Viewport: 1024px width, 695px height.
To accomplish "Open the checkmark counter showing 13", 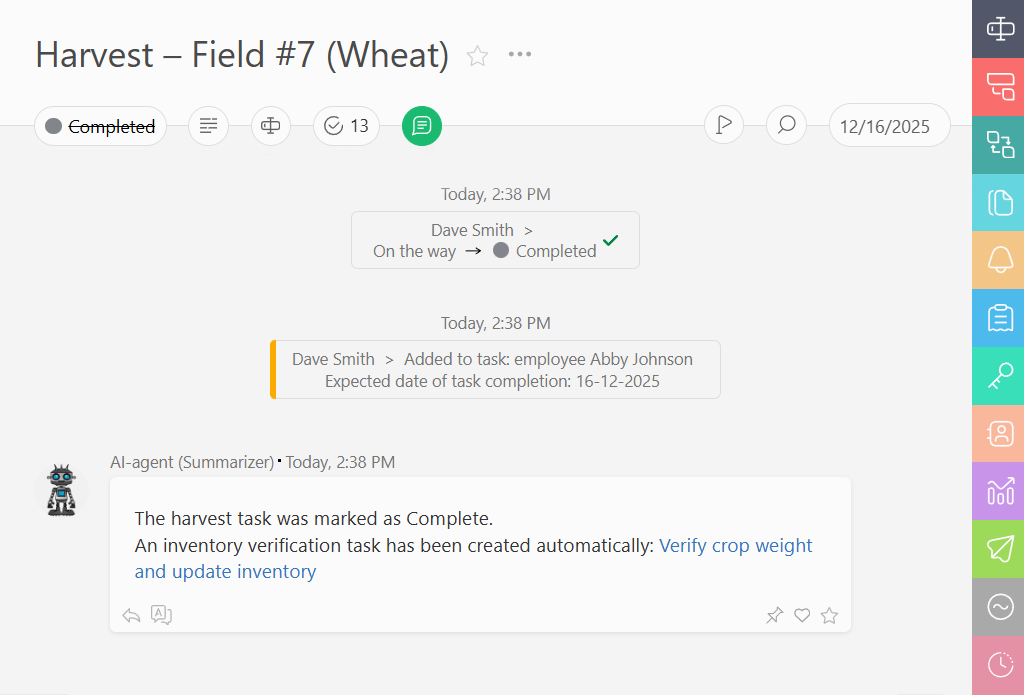I will click(346, 126).
